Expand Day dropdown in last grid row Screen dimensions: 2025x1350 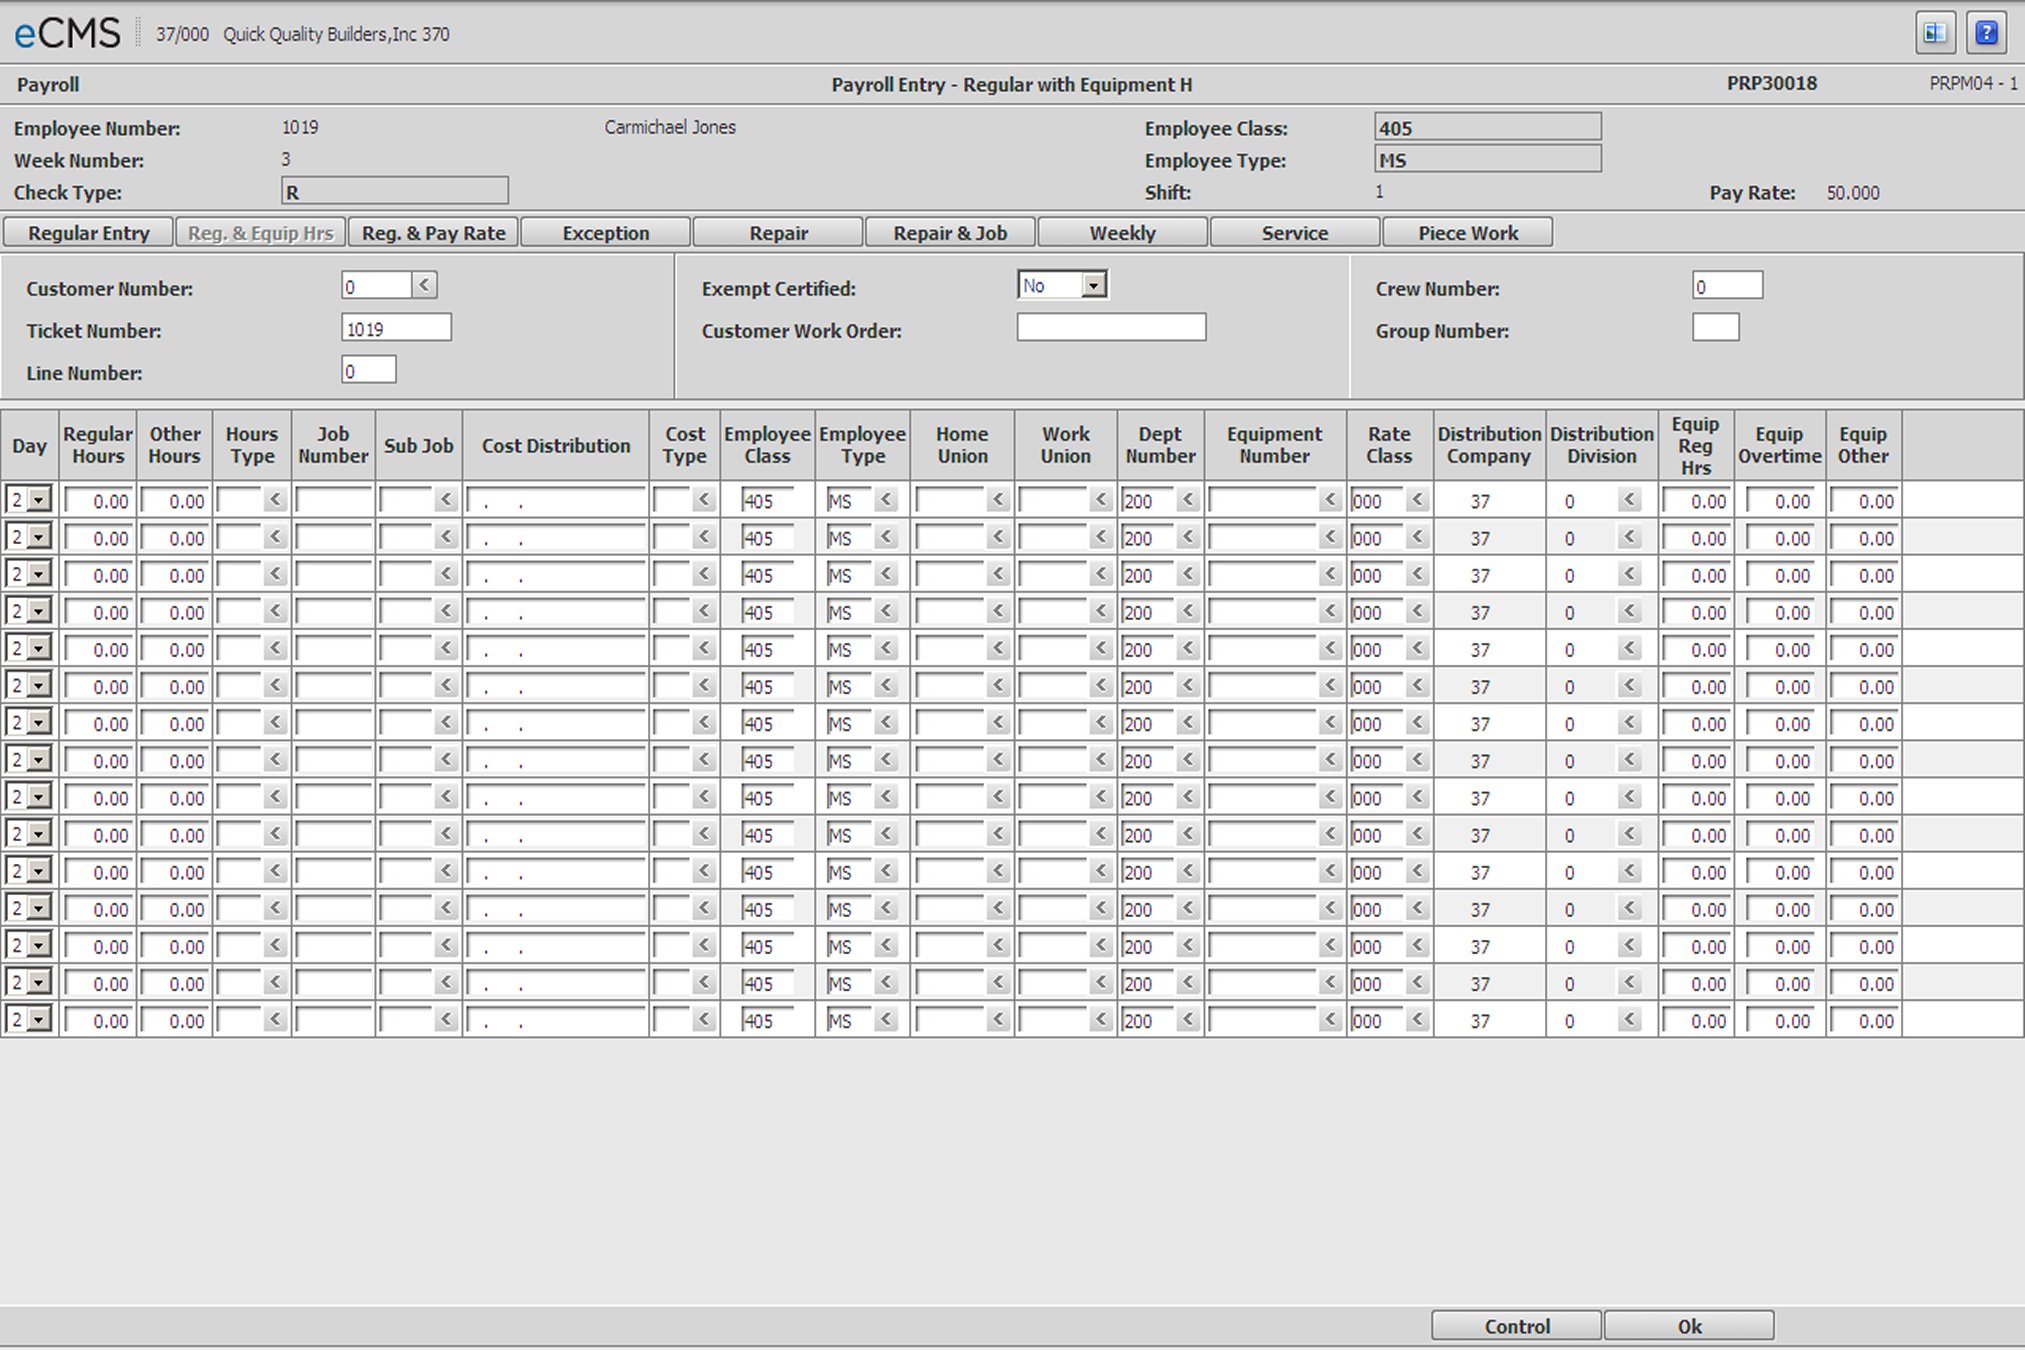39,1020
